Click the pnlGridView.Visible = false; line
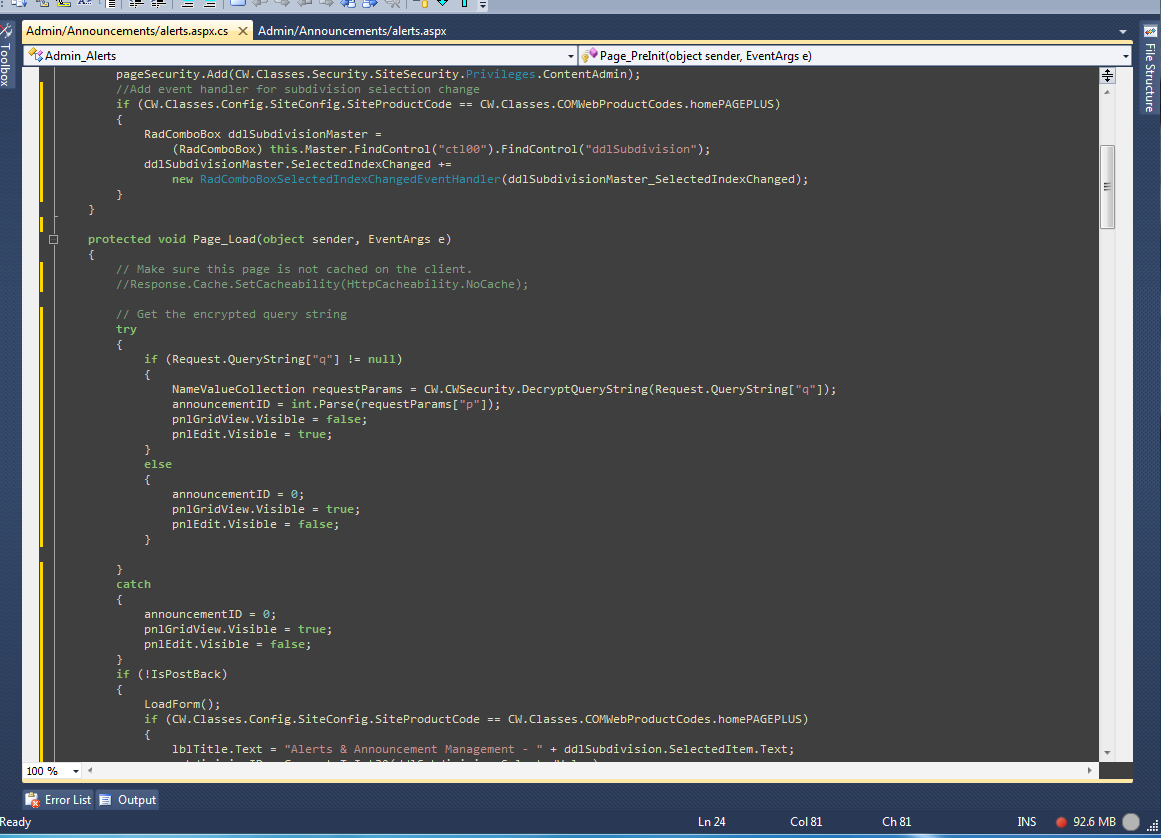This screenshot has width=1161, height=838. (x=270, y=419)
